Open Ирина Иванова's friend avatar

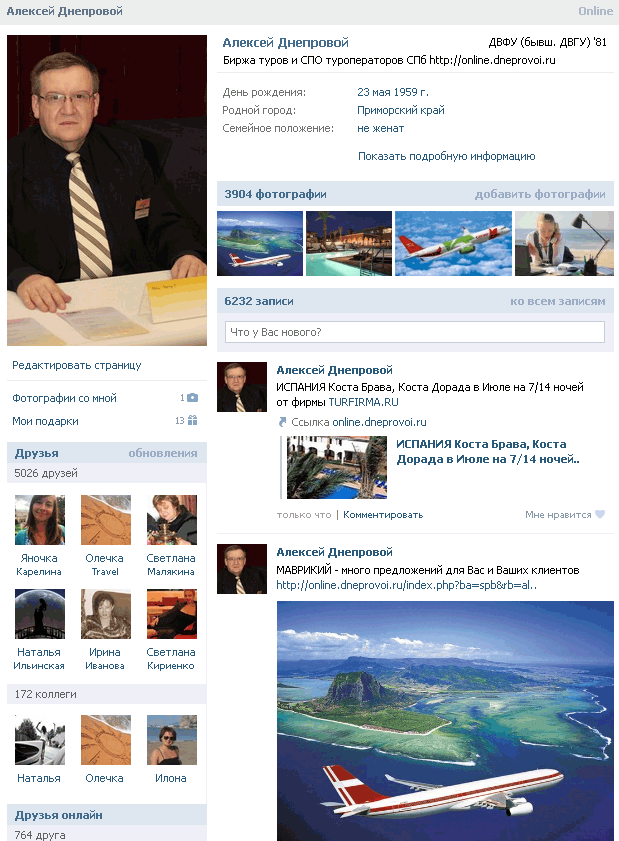tap(106, 614)
